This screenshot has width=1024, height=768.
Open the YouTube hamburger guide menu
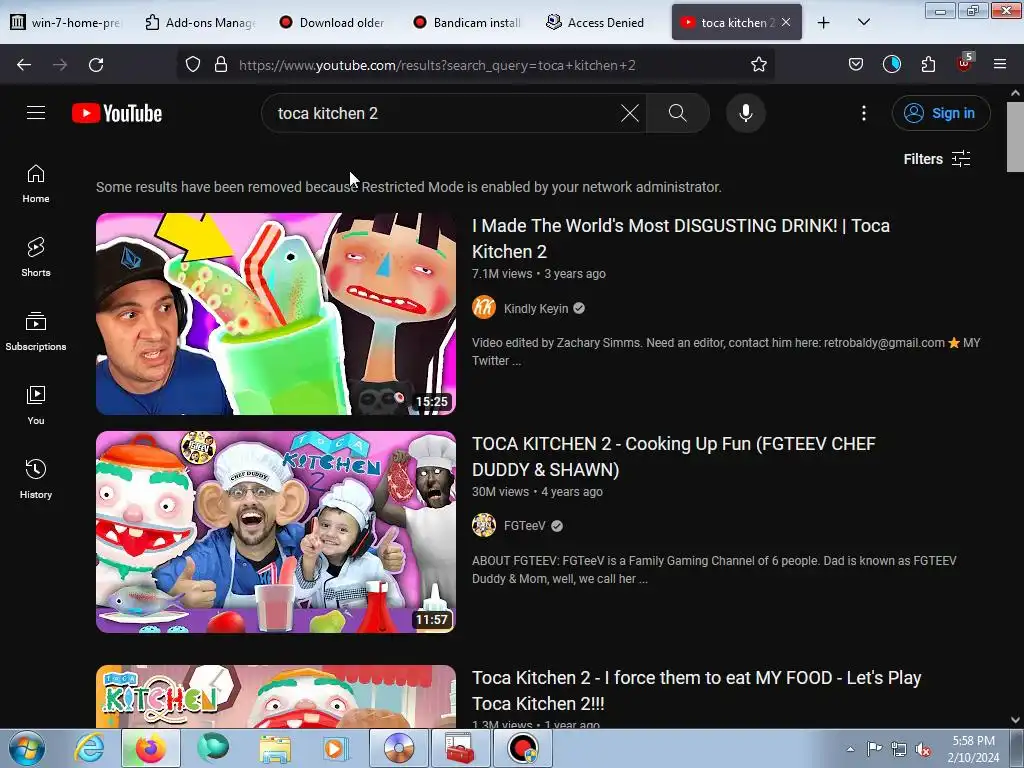(36, 113)
